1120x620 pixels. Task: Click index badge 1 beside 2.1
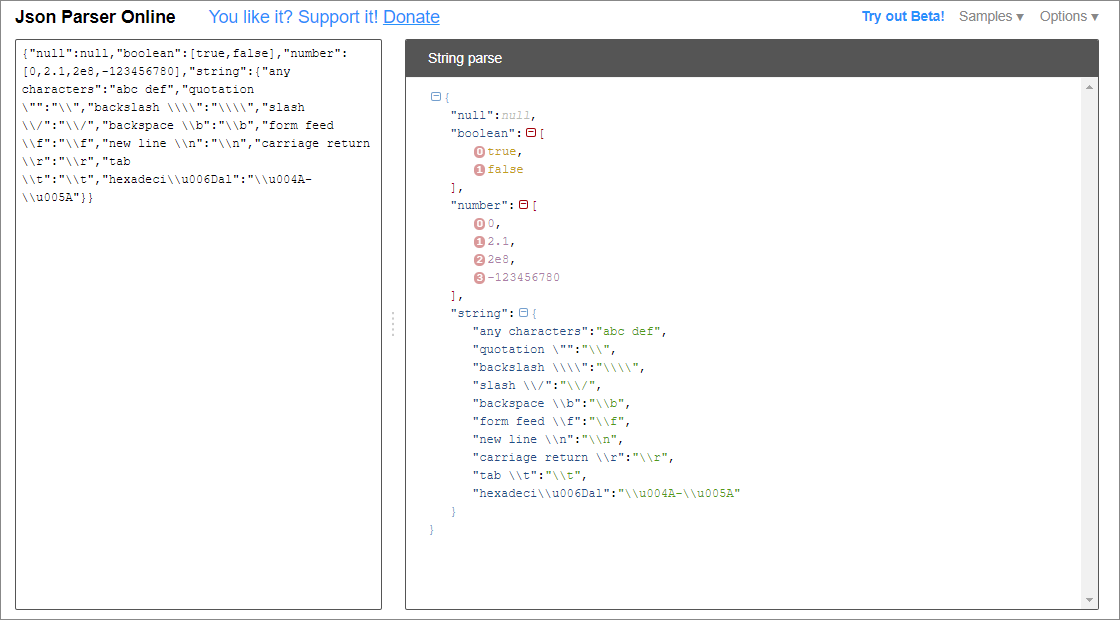tap(479, 242)
